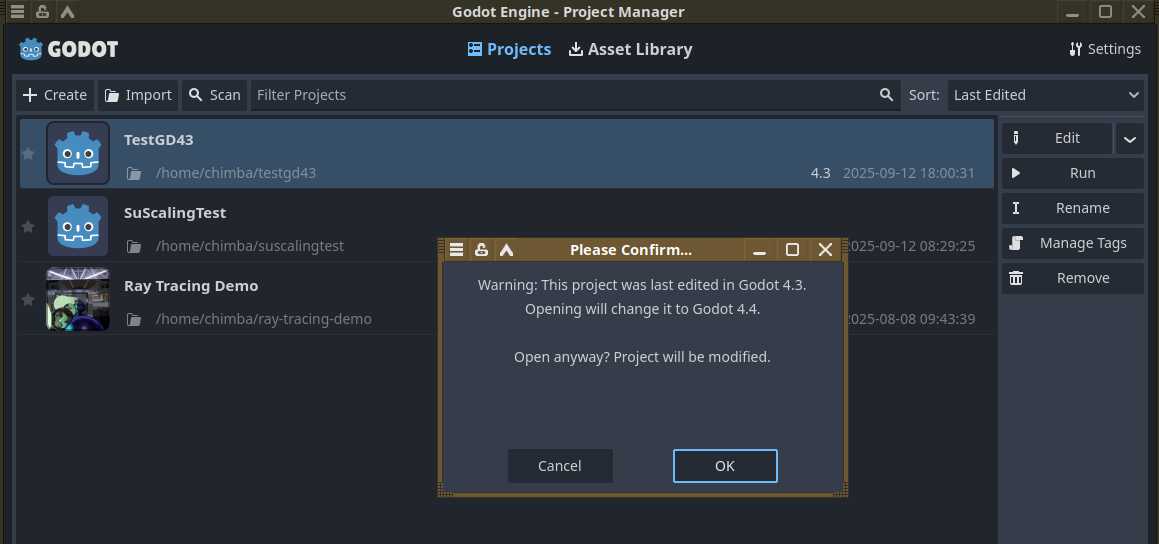
Task: Click the Ray Tracing Demo thumbnail
Action: click(78, 299)
